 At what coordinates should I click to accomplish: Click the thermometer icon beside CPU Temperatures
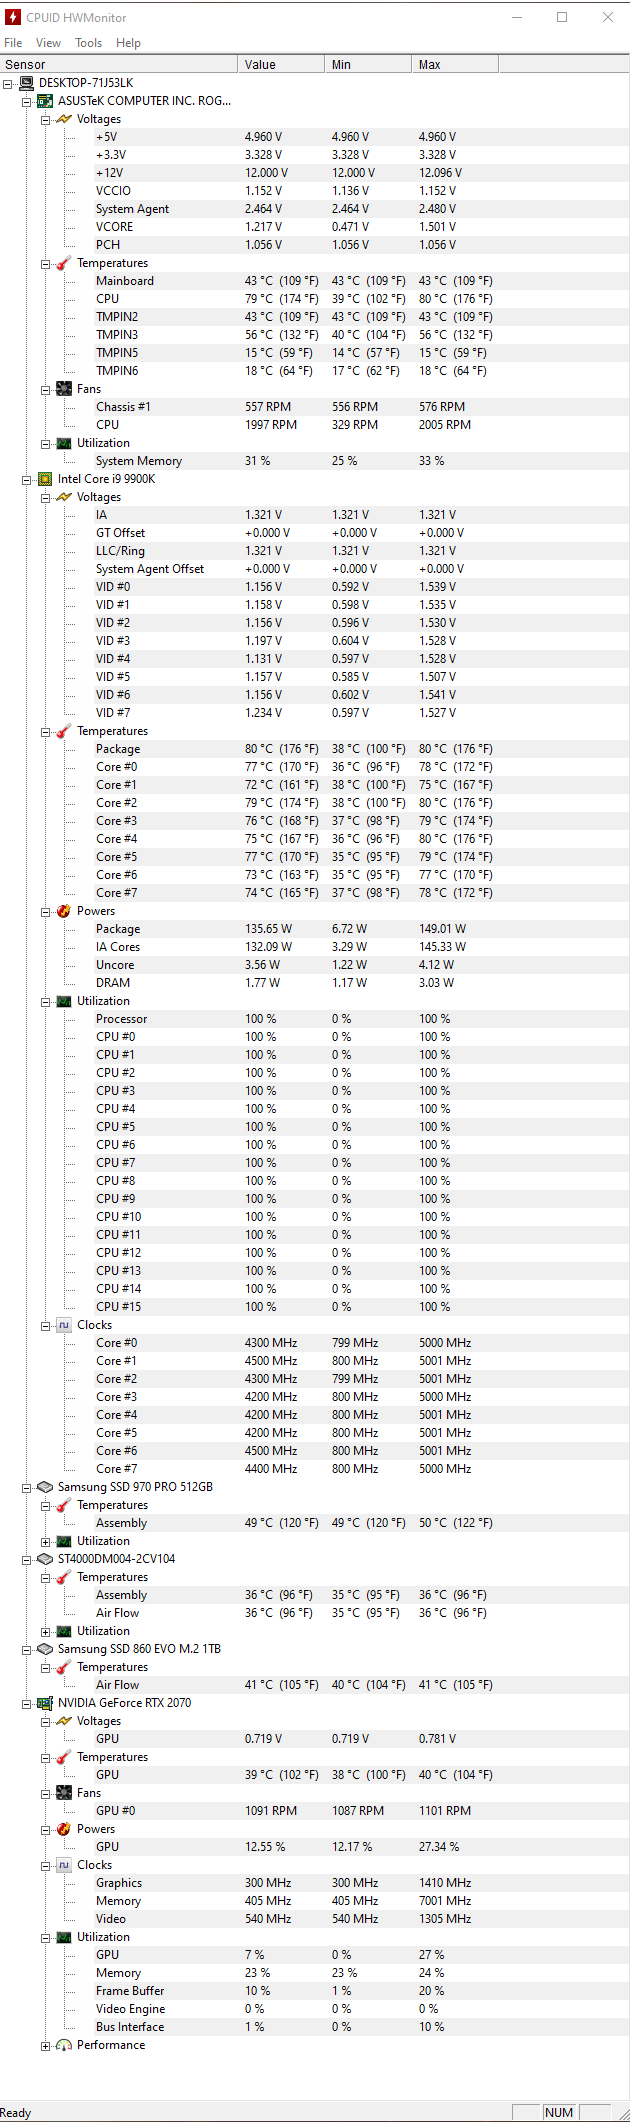[64, 731]
